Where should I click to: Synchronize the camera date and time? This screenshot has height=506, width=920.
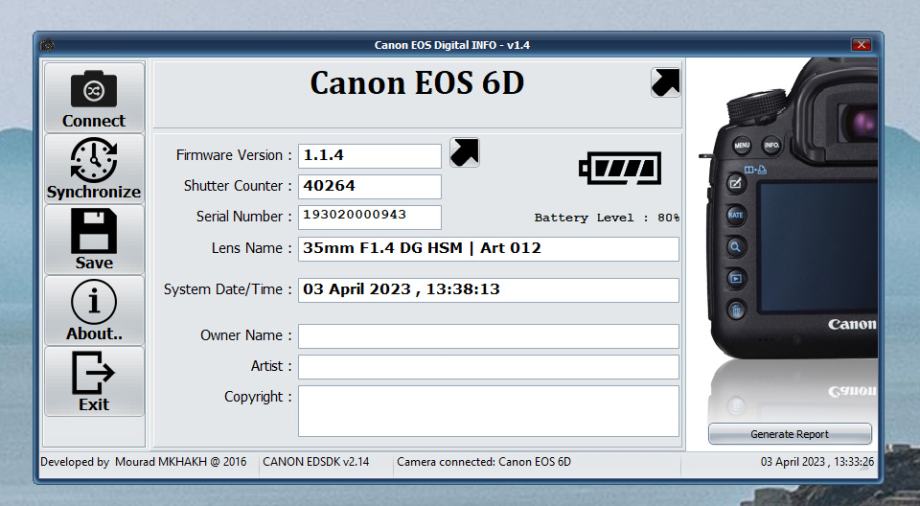point(94,168)
